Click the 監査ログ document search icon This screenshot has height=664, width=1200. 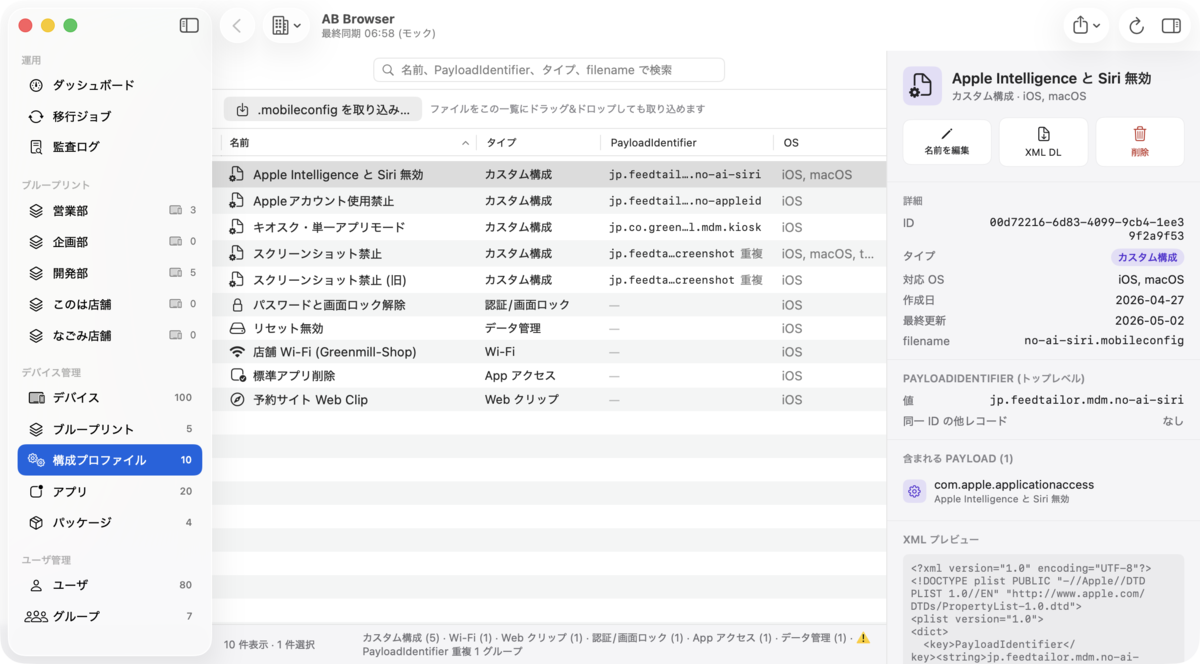coord(36,147)
